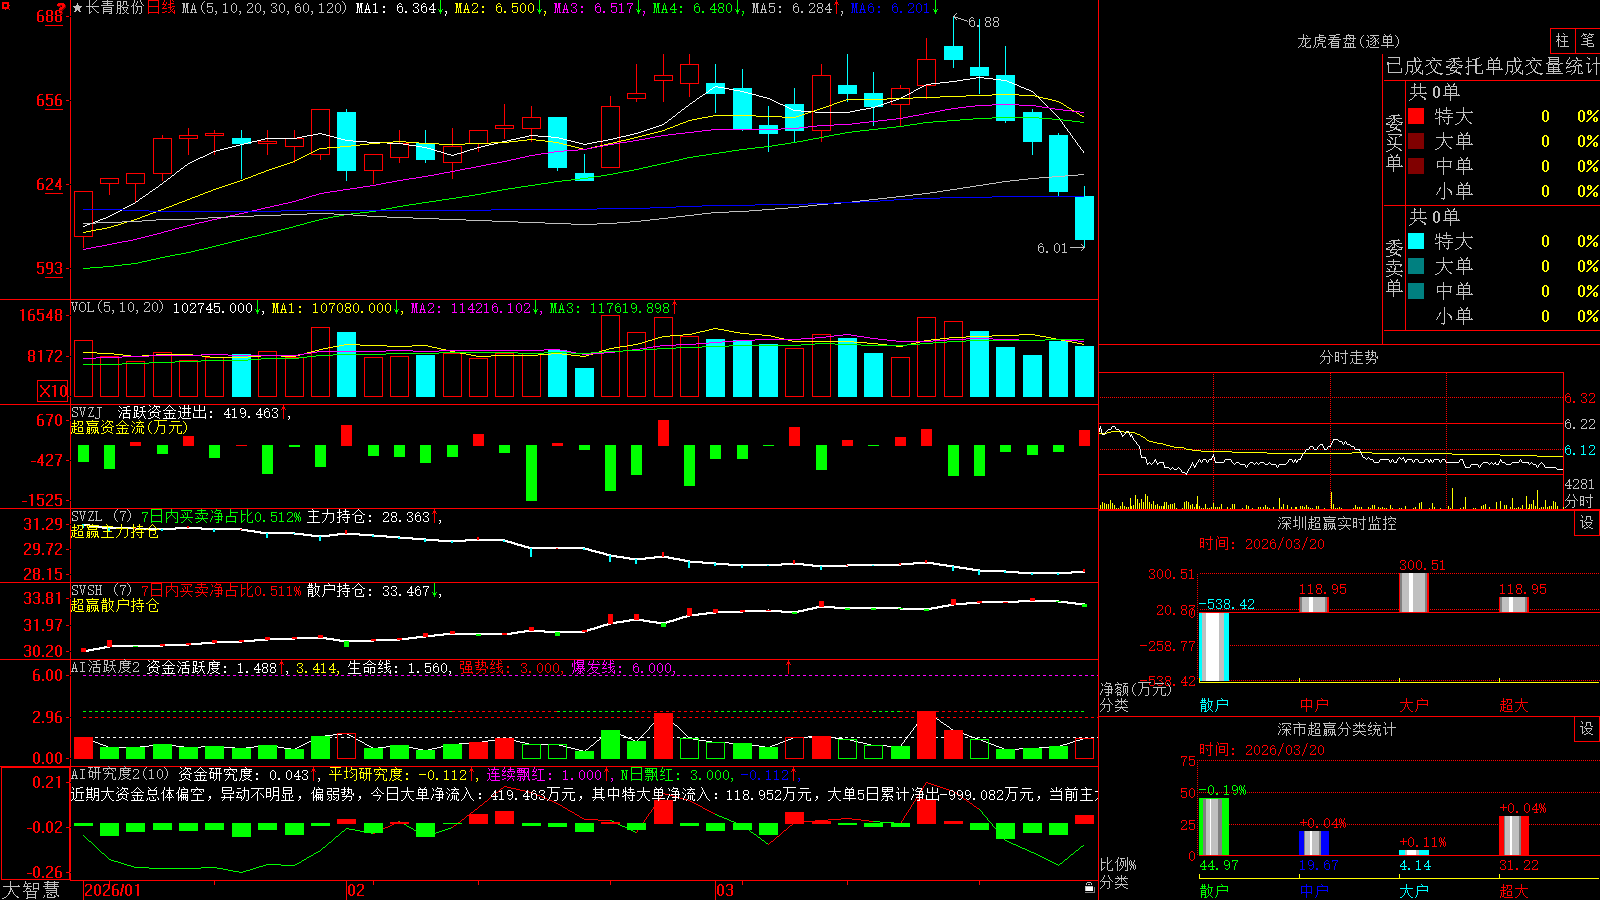Open AI活跃度2 indicator label
Image resolution: width=1600 pixels, height=900 pixels.
(x=106, y=667)
